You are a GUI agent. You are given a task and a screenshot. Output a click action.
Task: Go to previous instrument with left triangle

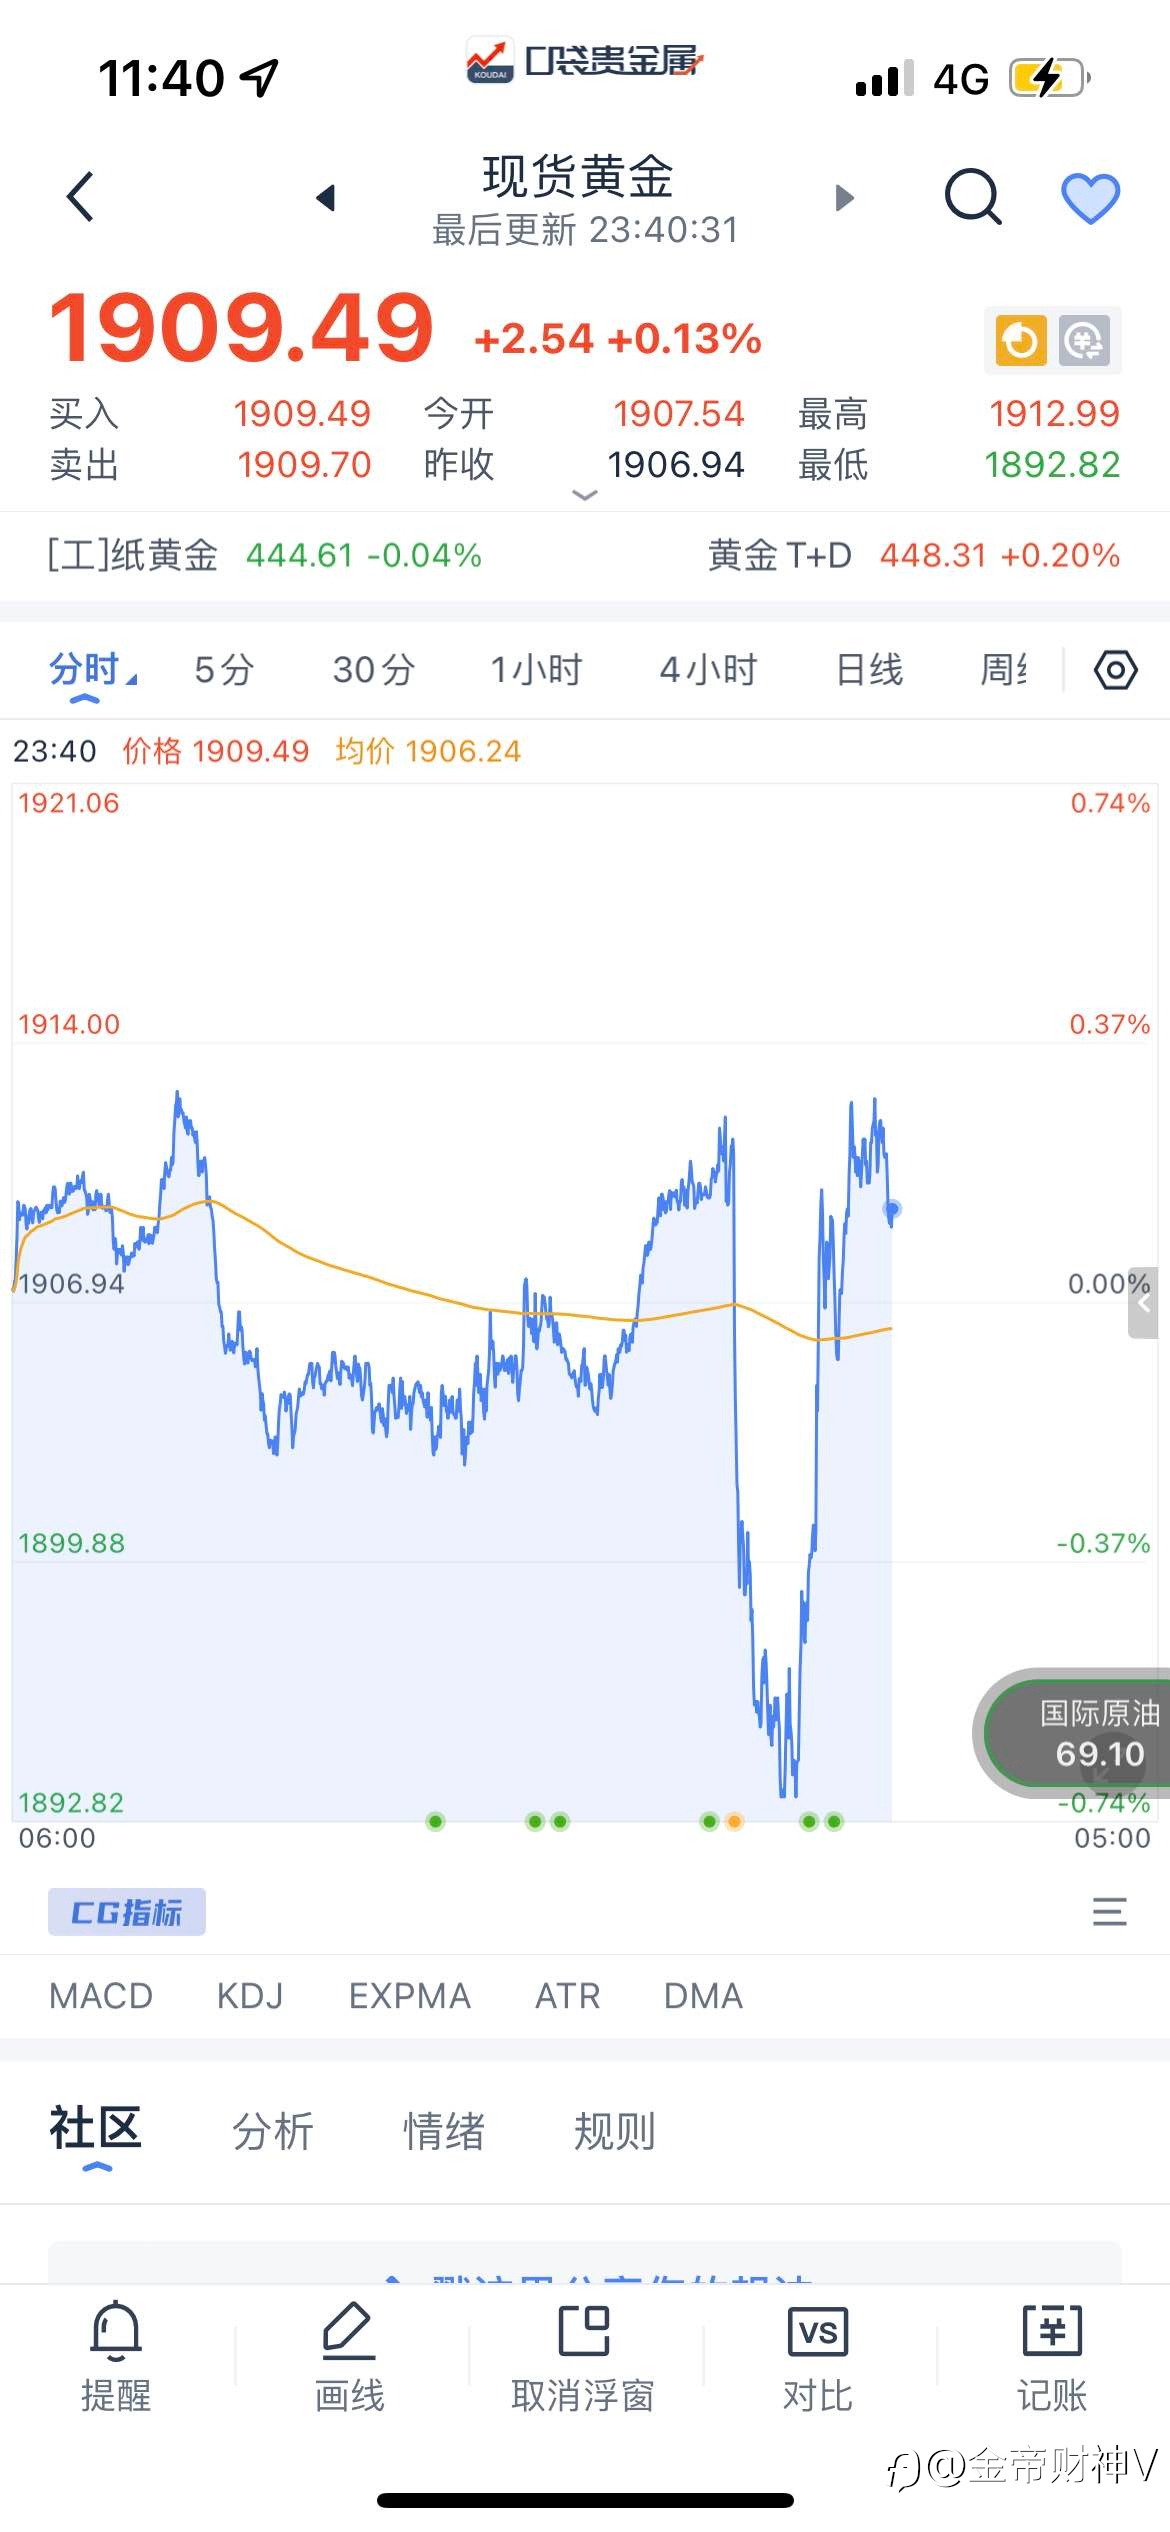[325, 197]
